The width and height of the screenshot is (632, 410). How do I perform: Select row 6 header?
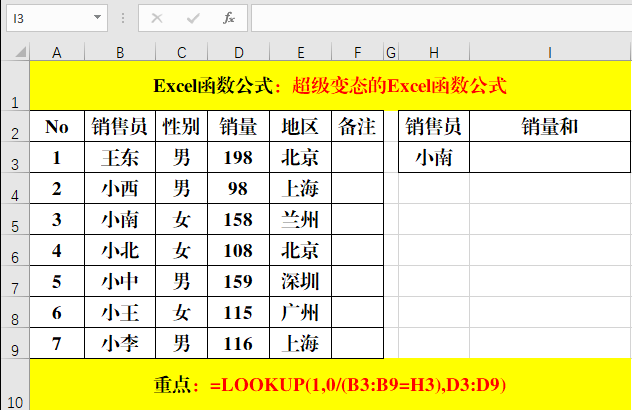[x=15, y=250]
